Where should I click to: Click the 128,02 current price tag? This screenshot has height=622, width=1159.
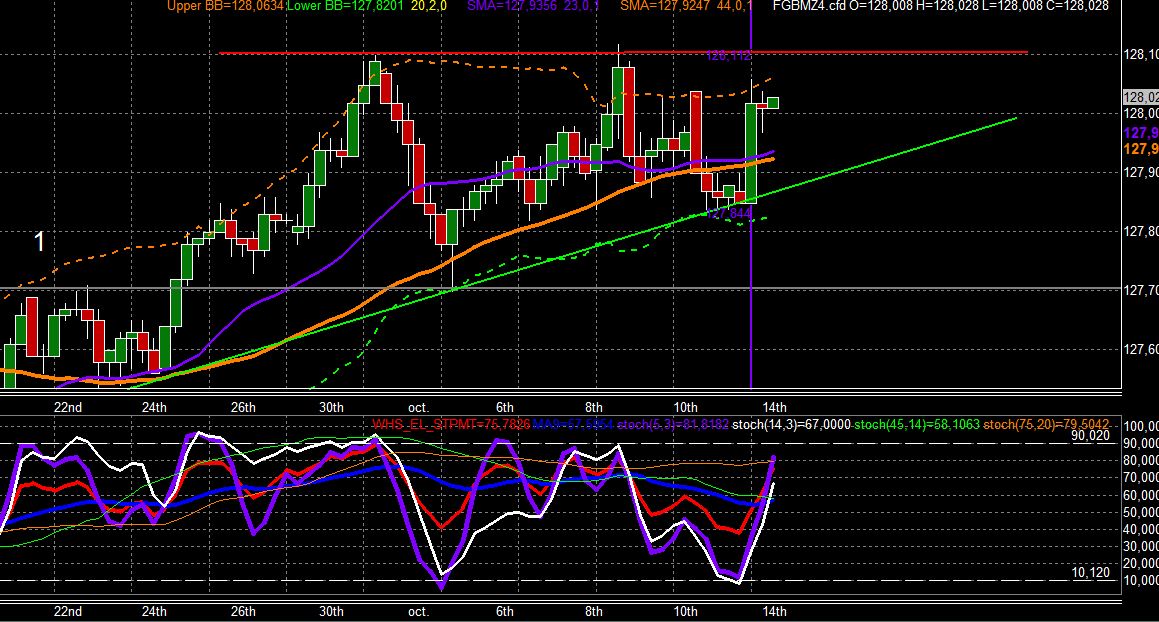[1141, 98]
